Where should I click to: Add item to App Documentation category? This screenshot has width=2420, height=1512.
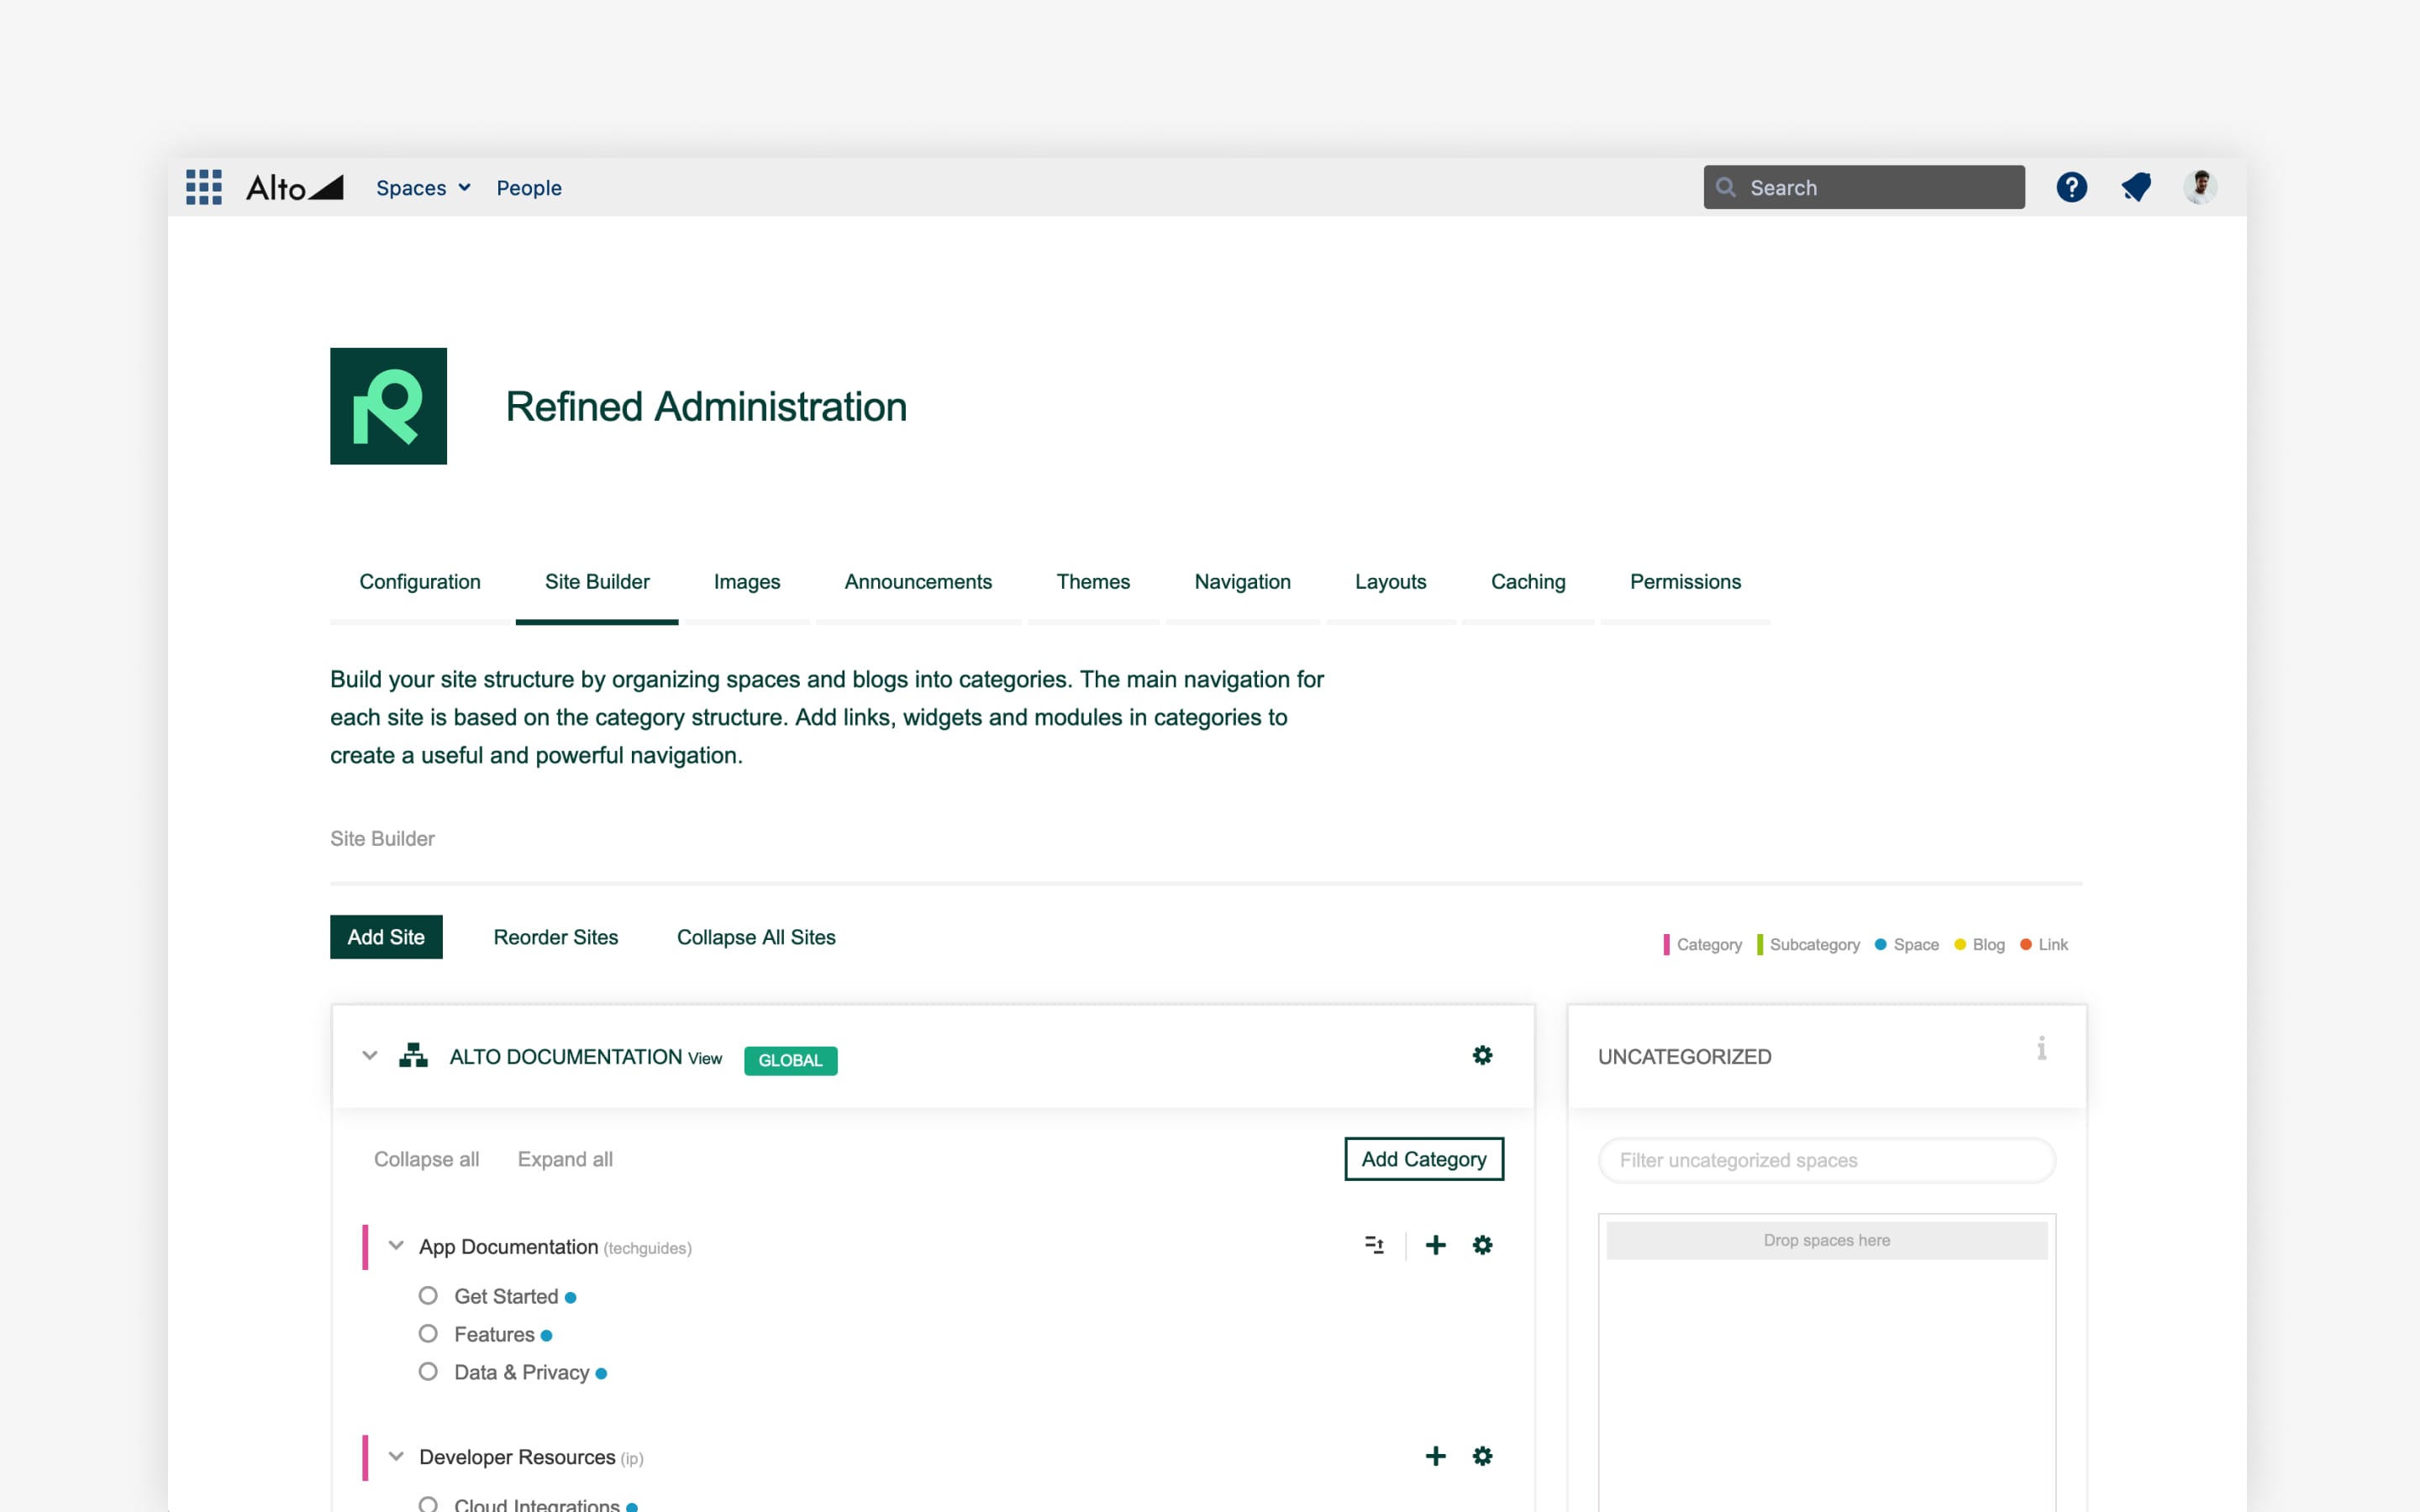click(x=1435, y=1245)
